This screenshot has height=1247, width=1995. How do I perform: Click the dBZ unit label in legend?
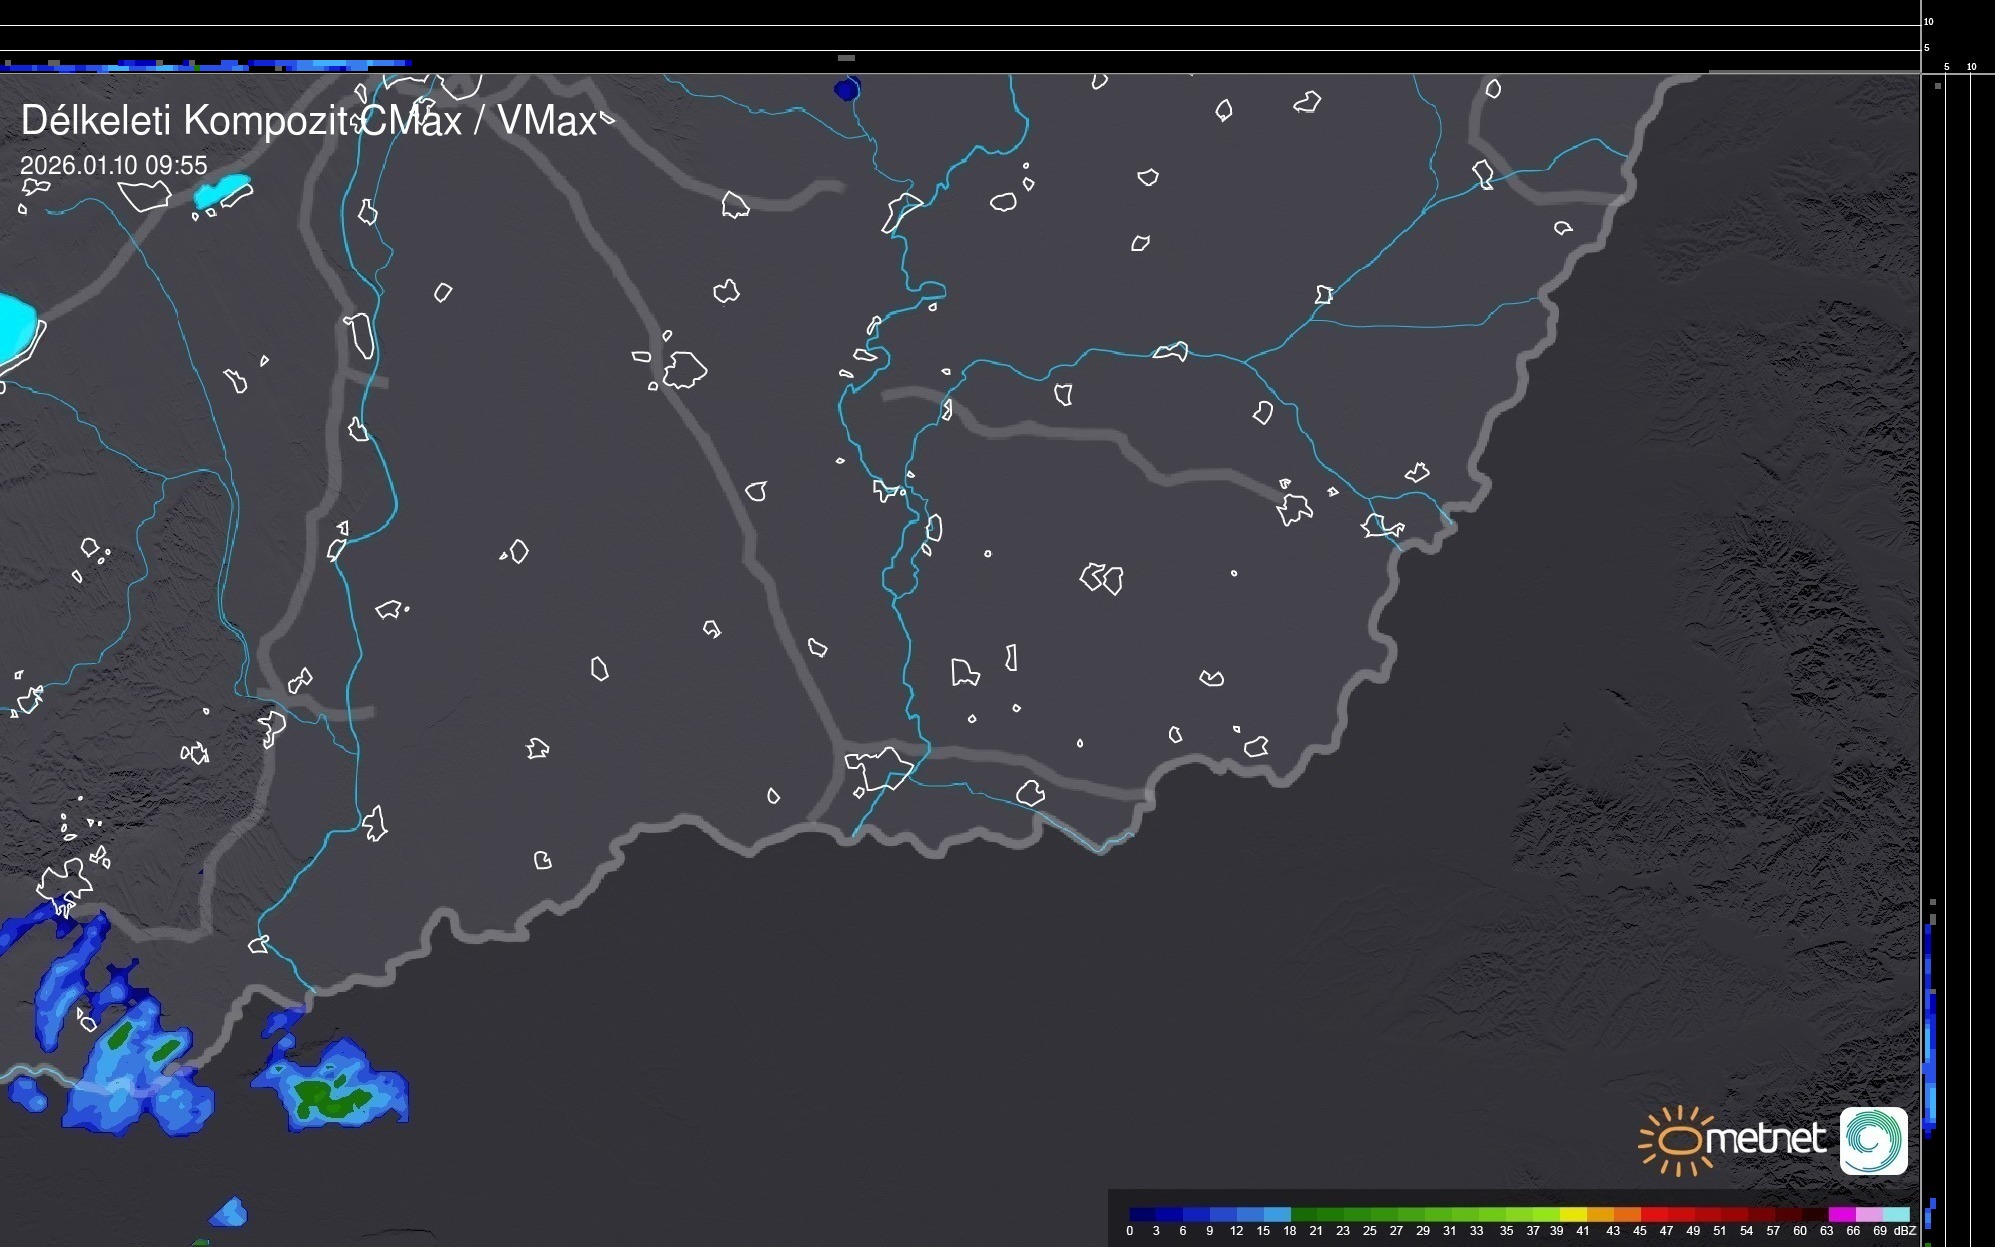pos(1904,1231)
